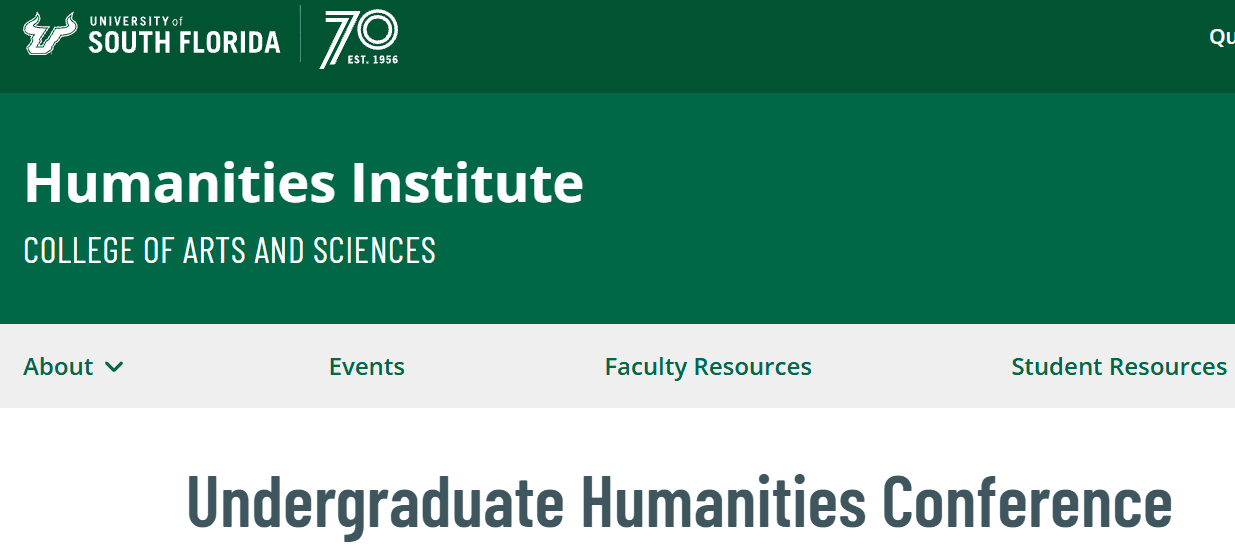The width and height of the screenshot is (1235, 550).
Task: Open the Faculty Resources section
Action: click(x=708, y=367)
